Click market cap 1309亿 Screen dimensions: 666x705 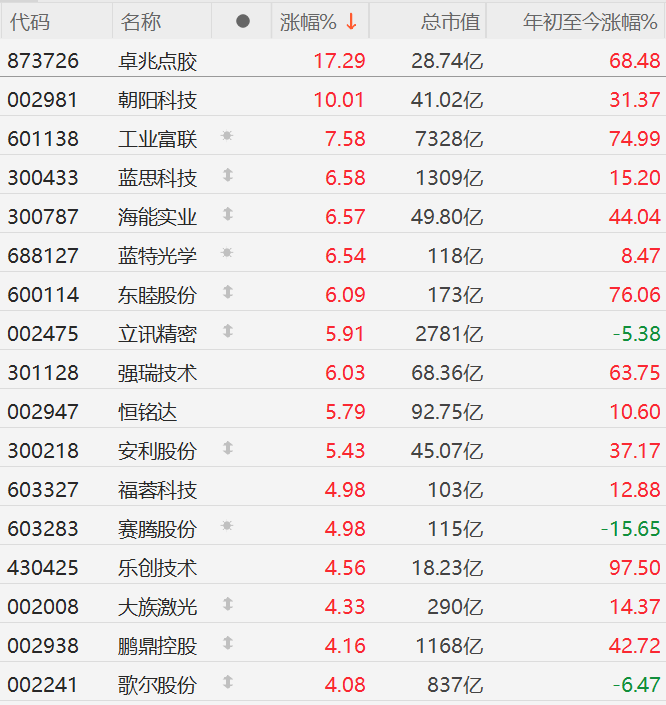click(449, 178)
